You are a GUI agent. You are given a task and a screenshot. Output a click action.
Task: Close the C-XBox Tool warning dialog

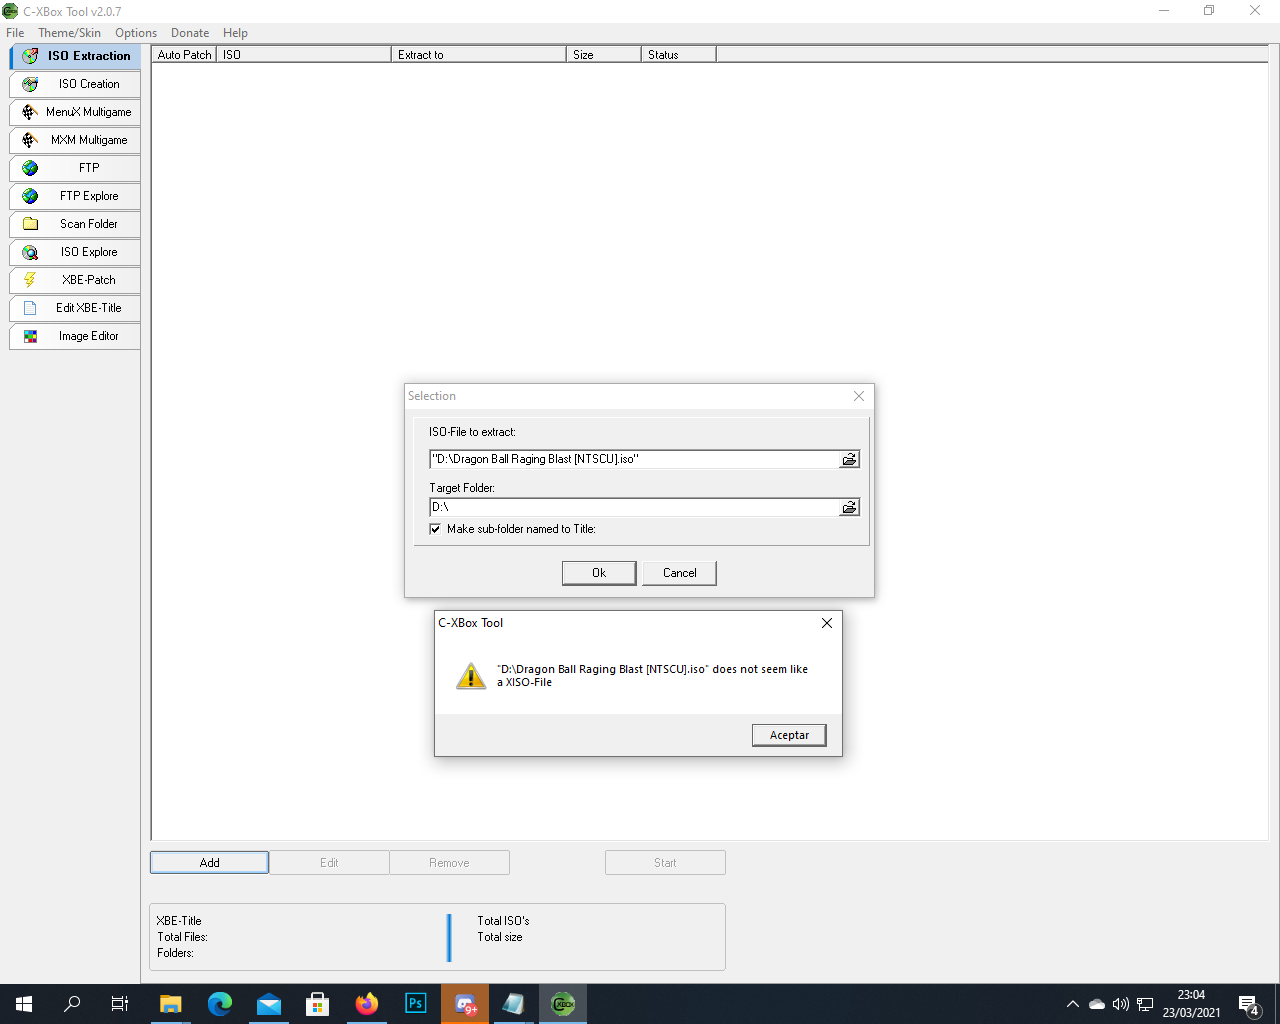point(826,623)
